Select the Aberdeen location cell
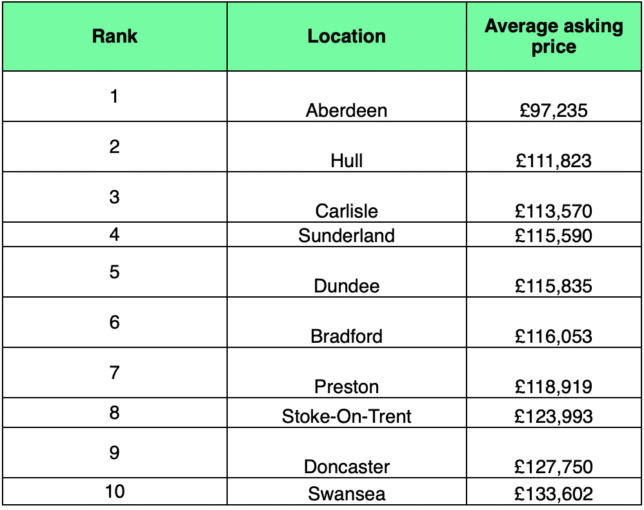Image resolution: width=644 pixels, height=510 pixels. (346, 110)
